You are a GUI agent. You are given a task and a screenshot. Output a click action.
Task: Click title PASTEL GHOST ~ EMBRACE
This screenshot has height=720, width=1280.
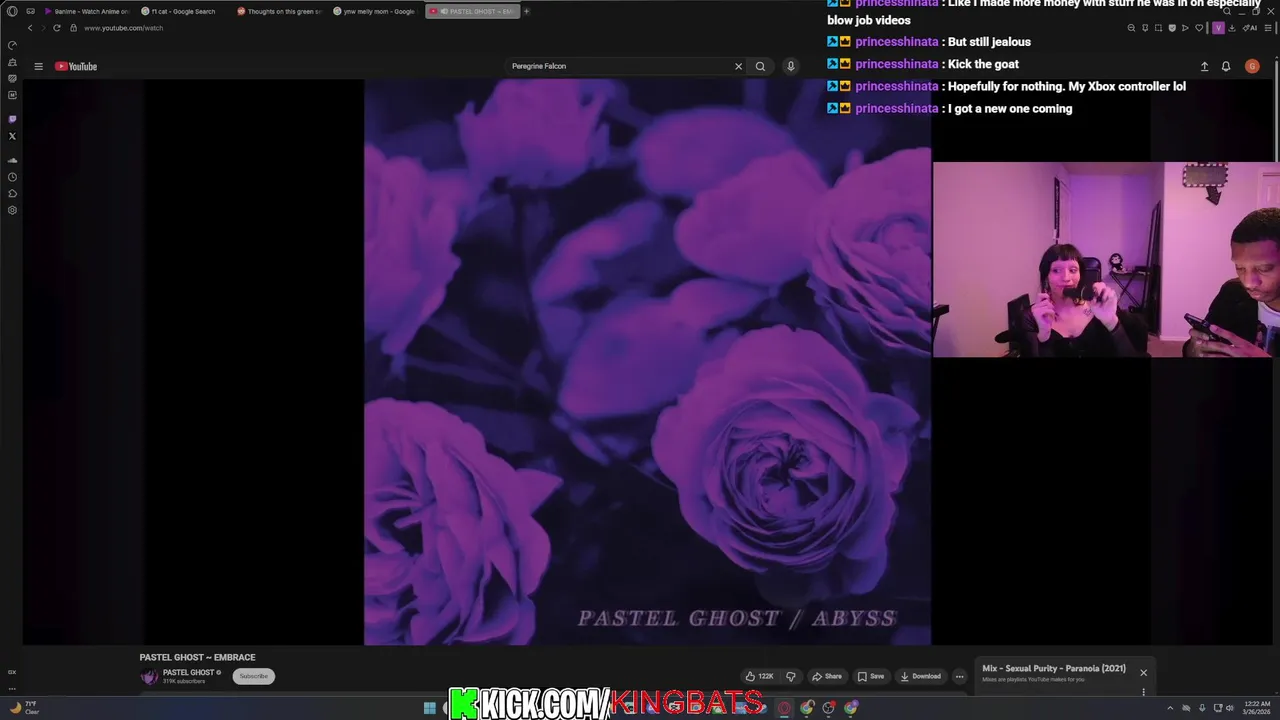[x=197, y=657]
